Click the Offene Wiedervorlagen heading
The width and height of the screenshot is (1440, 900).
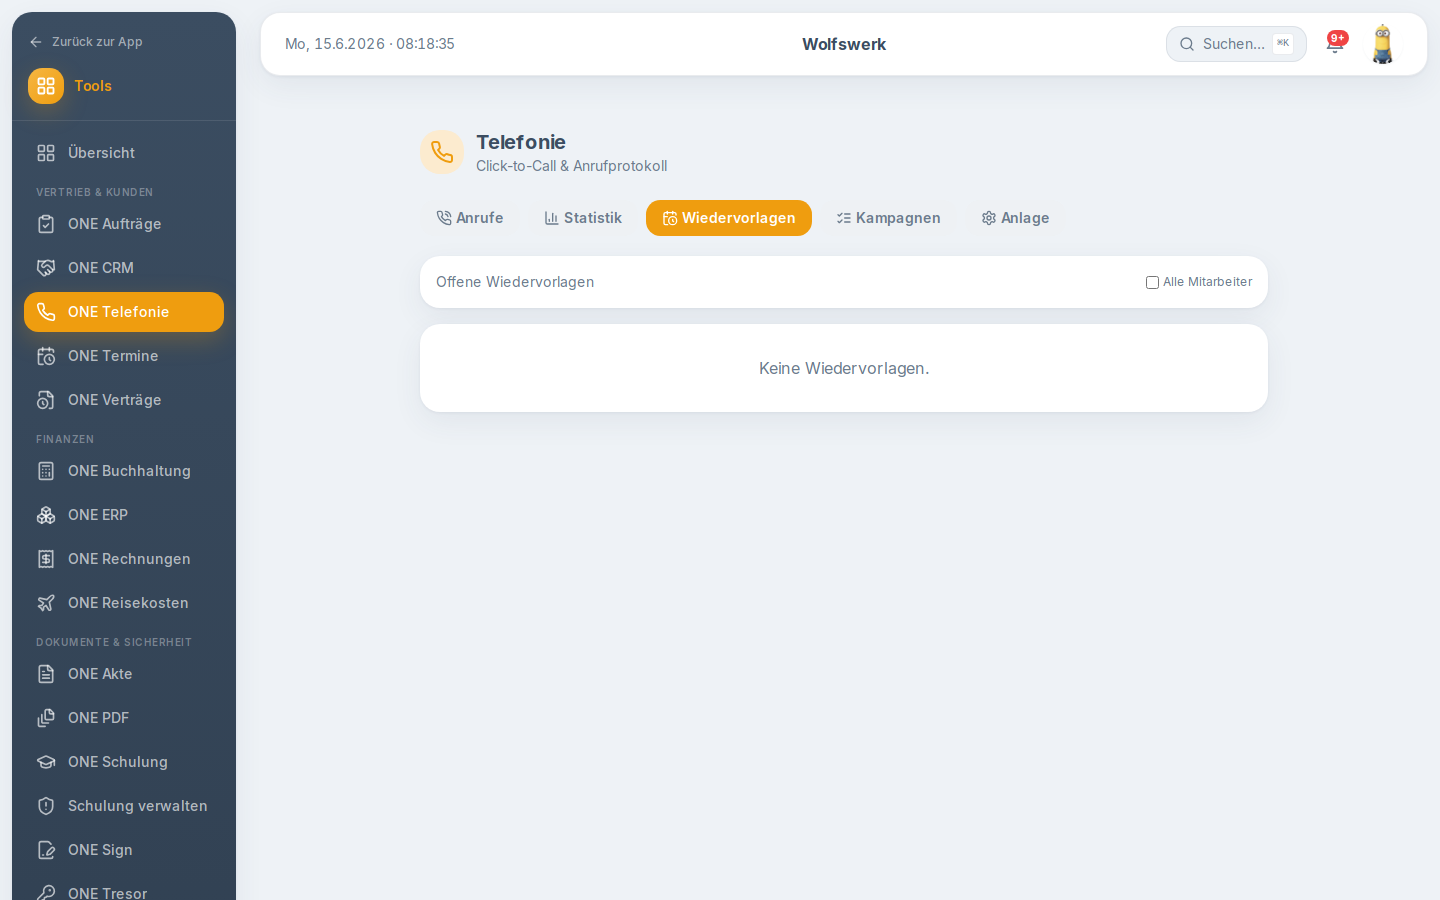(515, 282)
